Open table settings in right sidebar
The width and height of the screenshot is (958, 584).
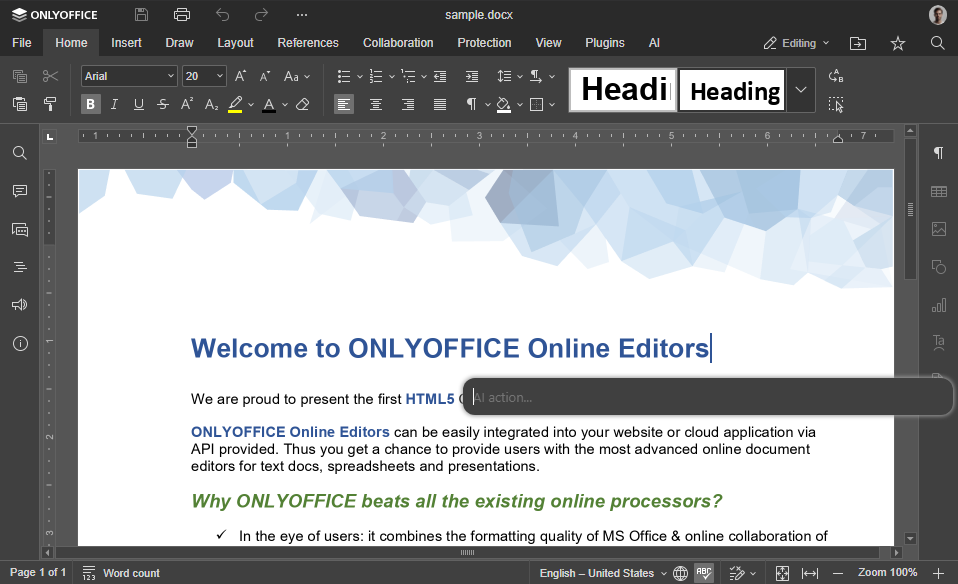(938, 191)
